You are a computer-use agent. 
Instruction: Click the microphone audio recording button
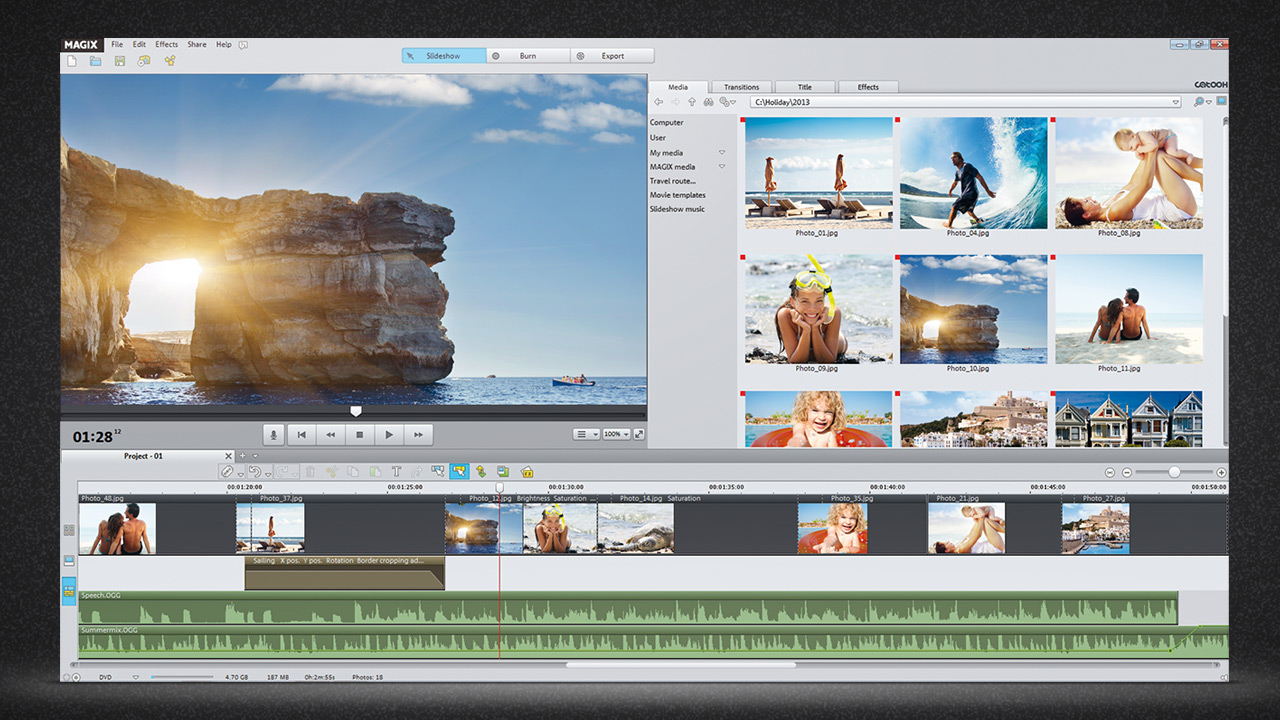click(x=274, y=435)
